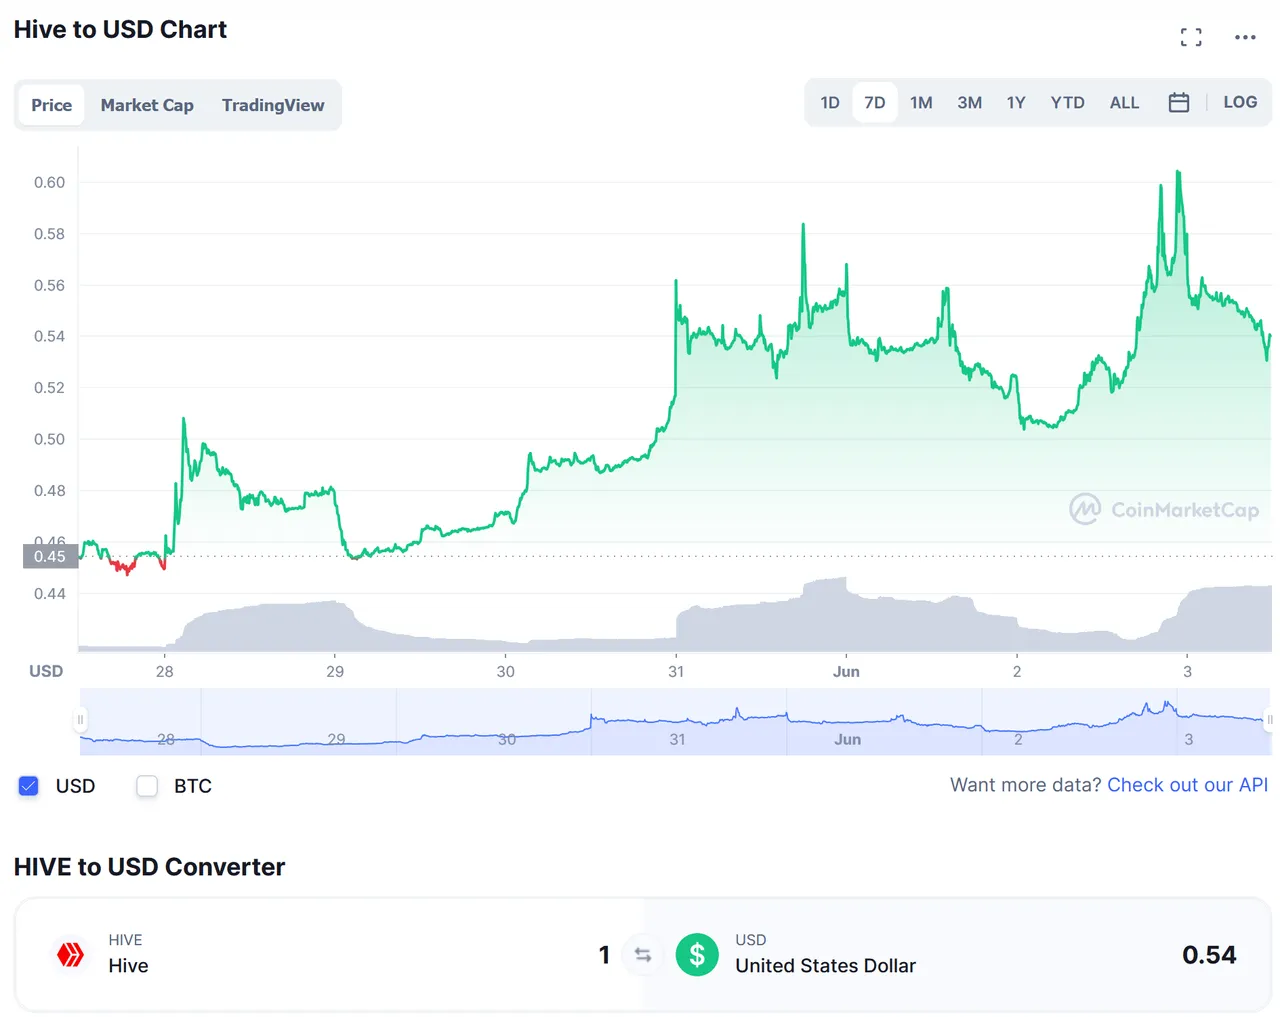Select the YTD time range
This screenshot has width=1280, height=1017.
tap(1067, 103)
